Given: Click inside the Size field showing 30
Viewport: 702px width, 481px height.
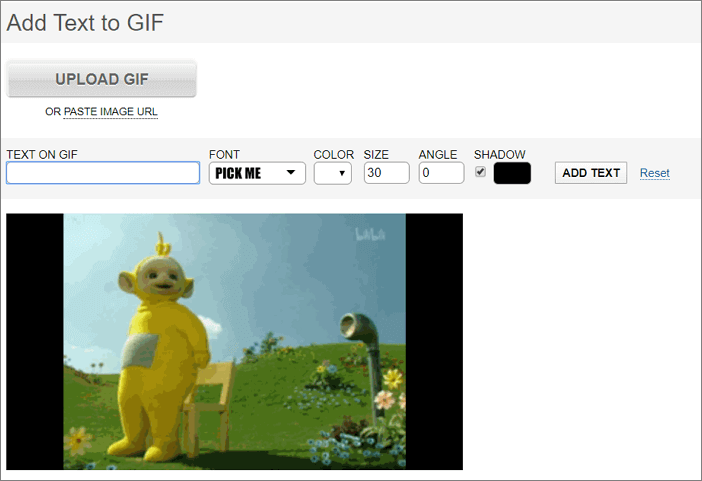Looking at the screenshot, I should (x=386, y=173).
